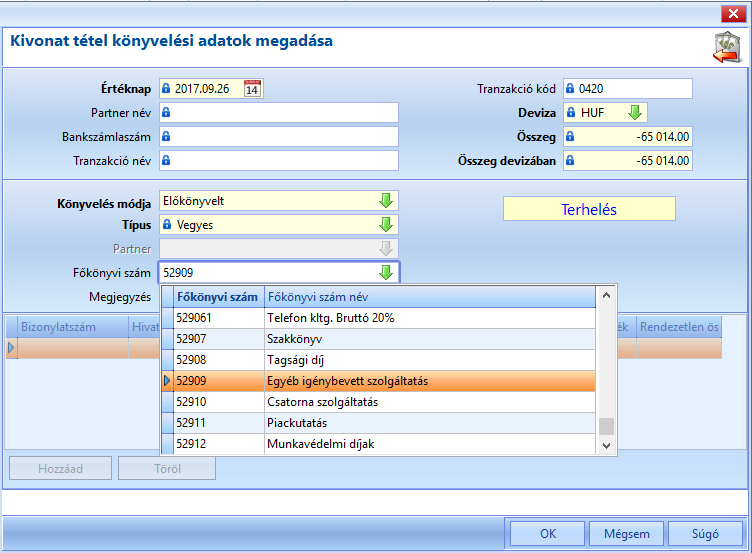Confirm with the OK button
This screenshot has width=752, height=553.
(x=547, y=534)
